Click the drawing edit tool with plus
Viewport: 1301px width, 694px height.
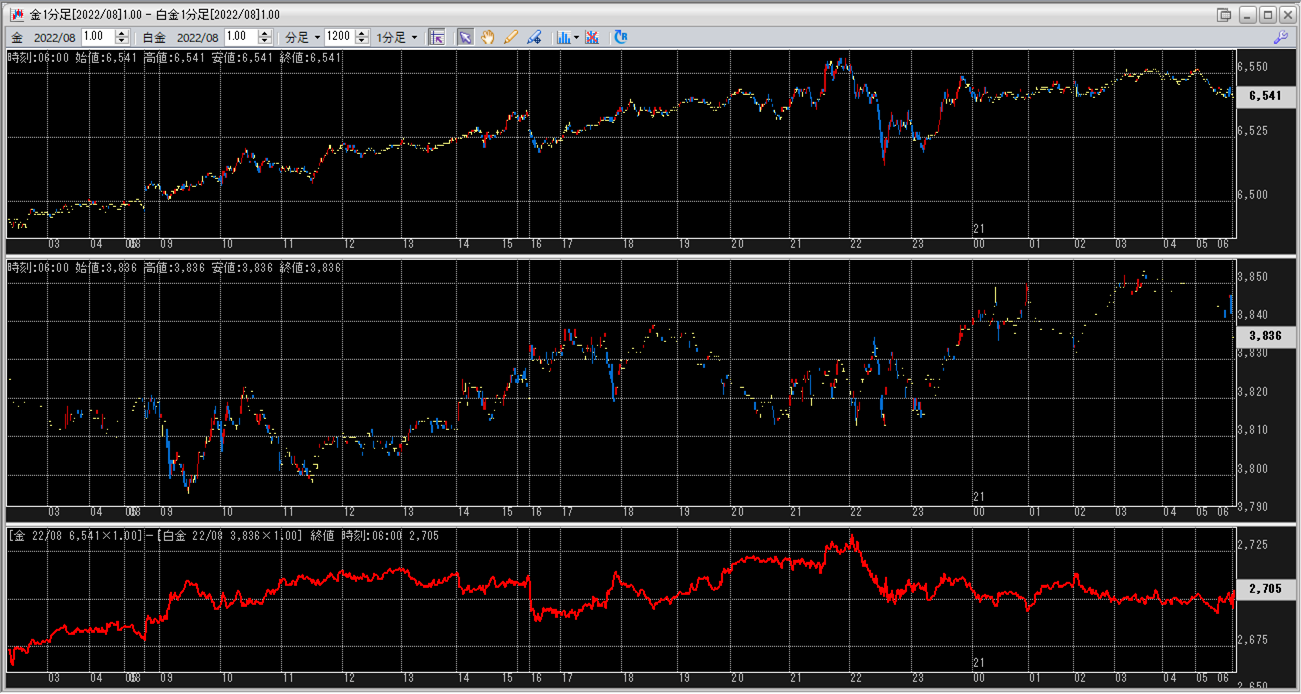coord(534,37)
